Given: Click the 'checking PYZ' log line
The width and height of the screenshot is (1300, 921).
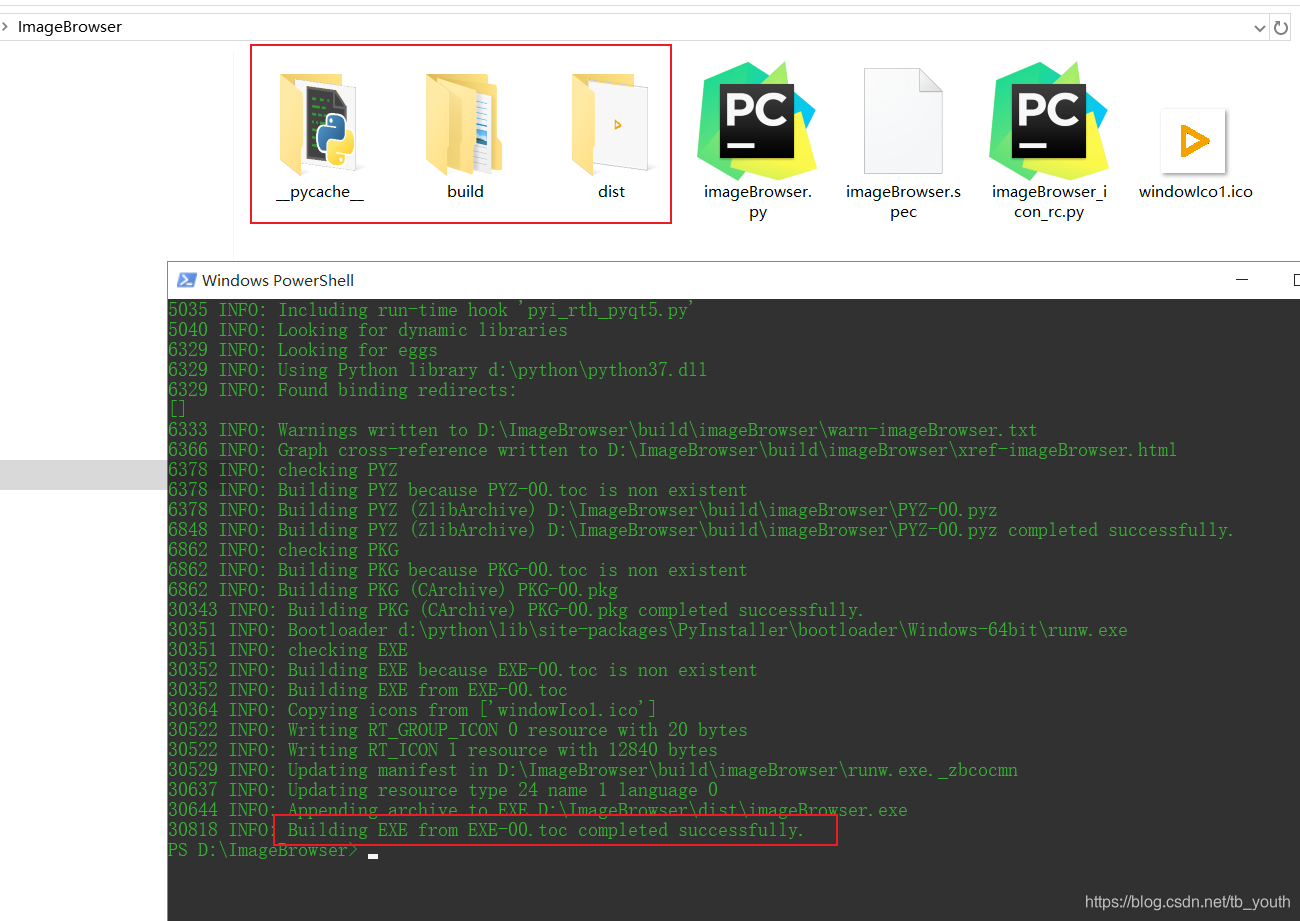Looking at the screenshot, I should pyautogui.click(x=283, y=470).
